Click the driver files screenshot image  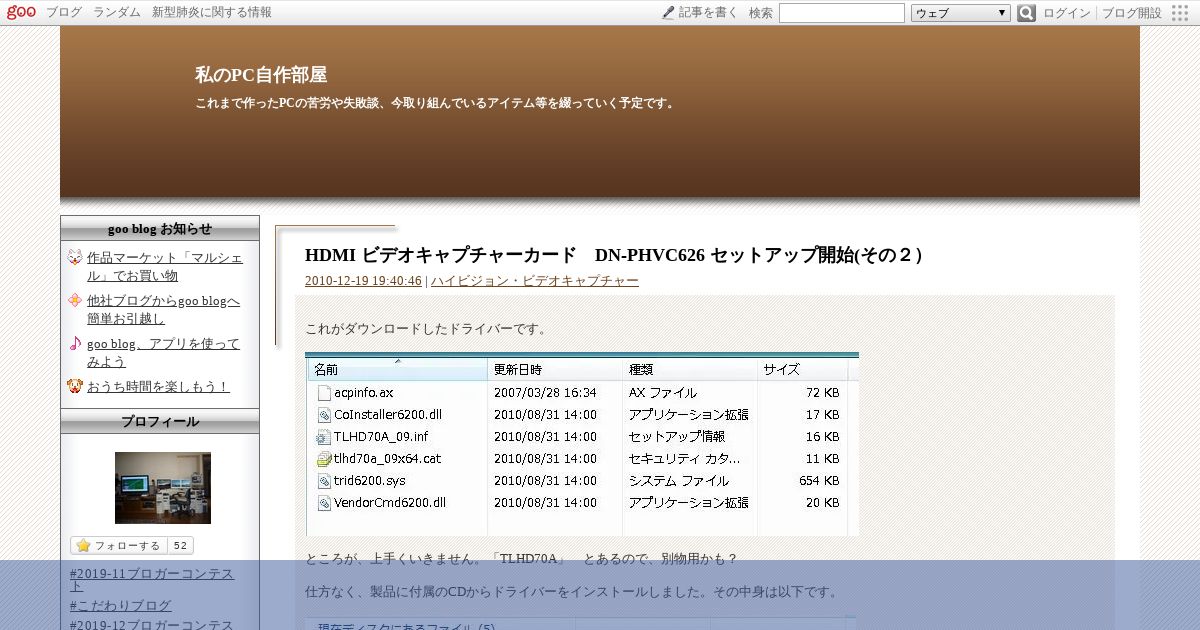[582, 444]
